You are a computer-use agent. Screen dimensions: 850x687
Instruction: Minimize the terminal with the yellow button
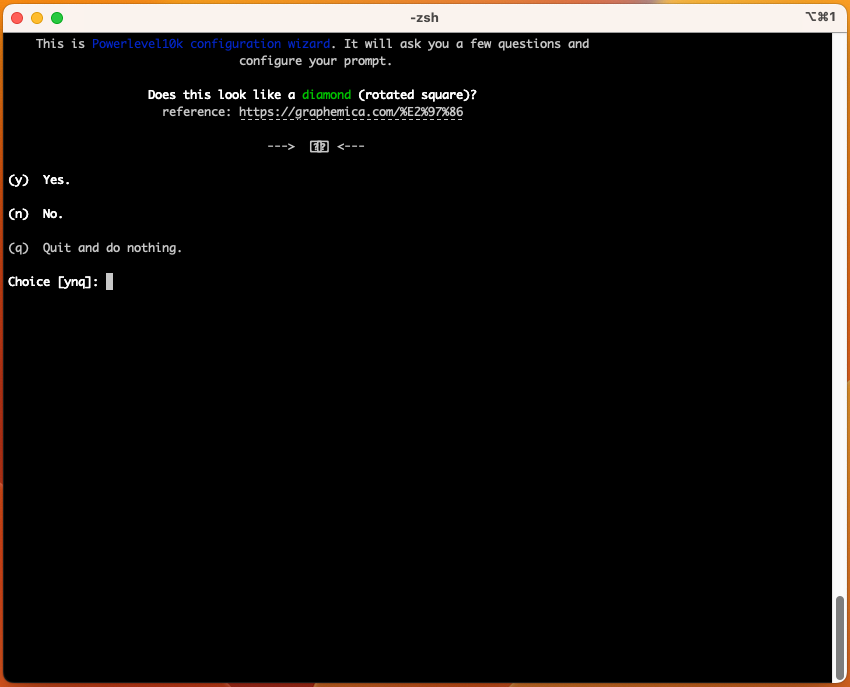point(37,18)
